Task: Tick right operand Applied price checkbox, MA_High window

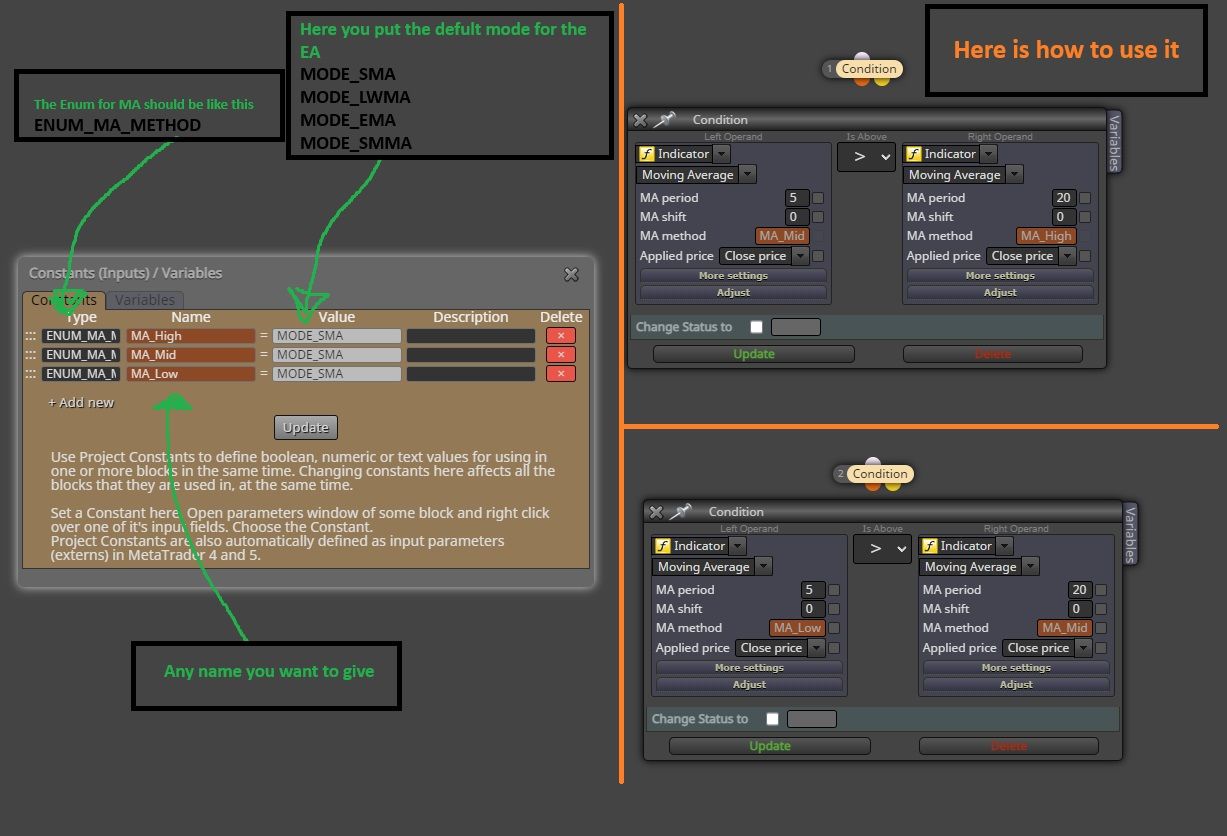Action: coord(1085,256)
